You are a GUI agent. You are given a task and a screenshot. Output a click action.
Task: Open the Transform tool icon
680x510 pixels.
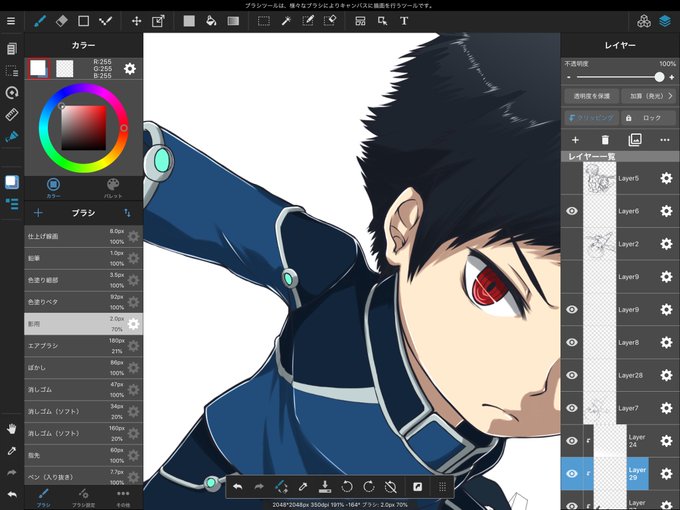pos(158,21)
